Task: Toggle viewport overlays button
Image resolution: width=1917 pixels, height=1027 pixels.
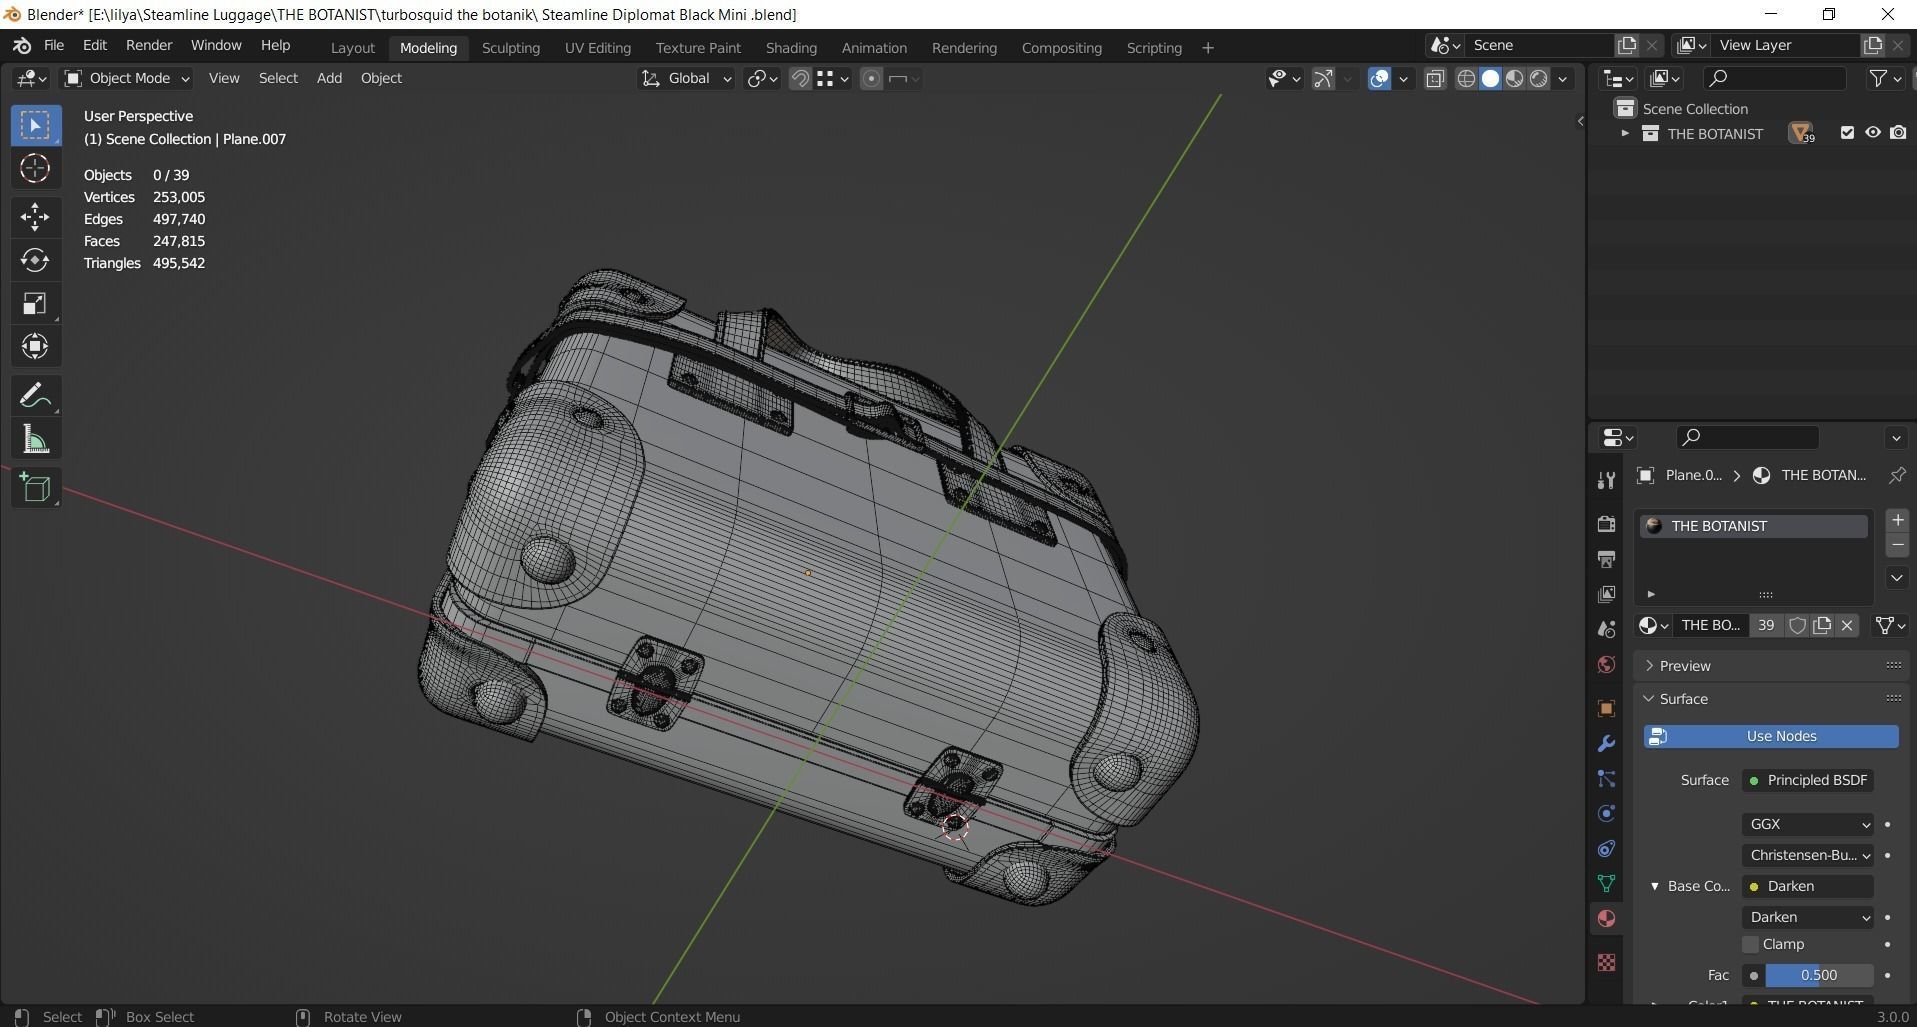Action: pyautogui.click(x=1379, y=78)
